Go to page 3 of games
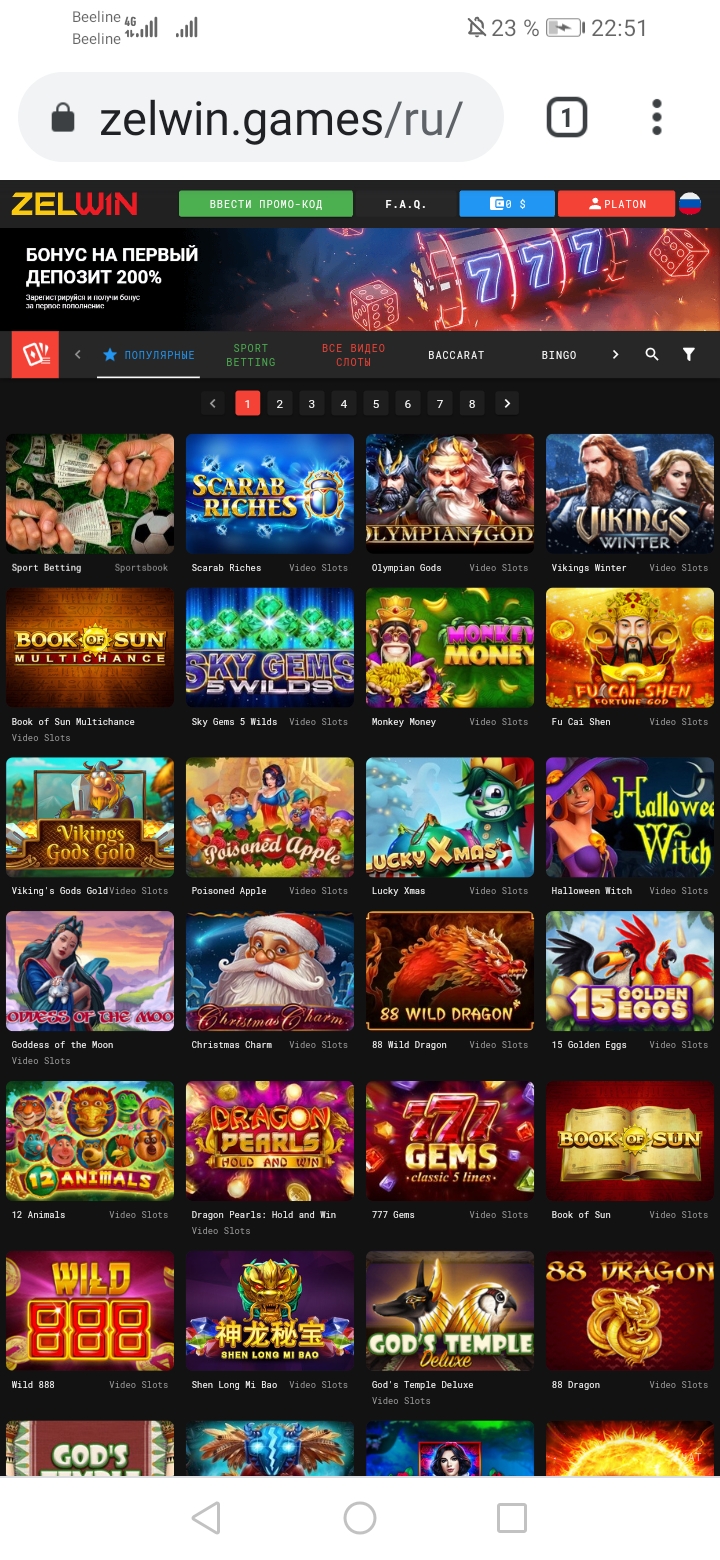720x1560 pixels. [x=312, y=404]
